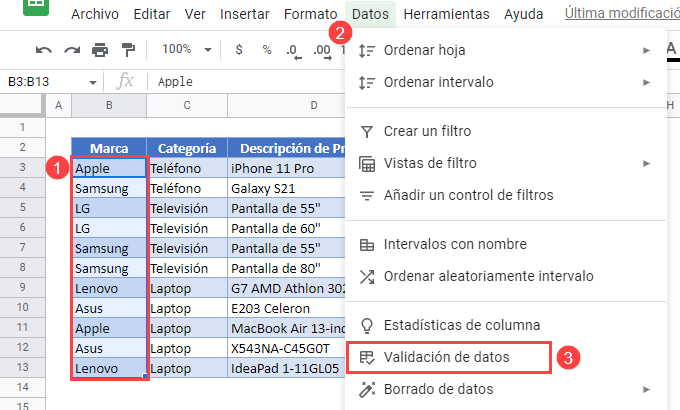Image resolution: width=680 pixels, height=410 pixels.
Task: Open the Ver menu
Action: (x=195, y=14)
